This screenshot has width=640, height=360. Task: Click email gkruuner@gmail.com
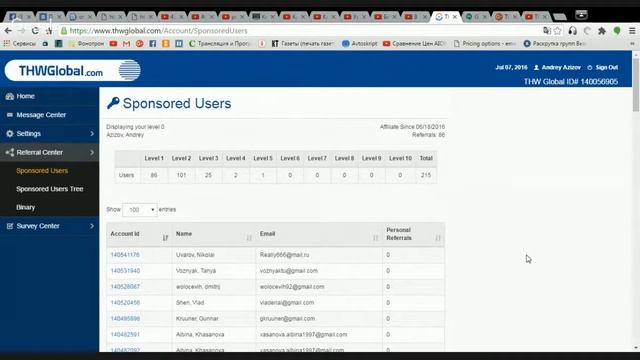(x=287, y=318)
